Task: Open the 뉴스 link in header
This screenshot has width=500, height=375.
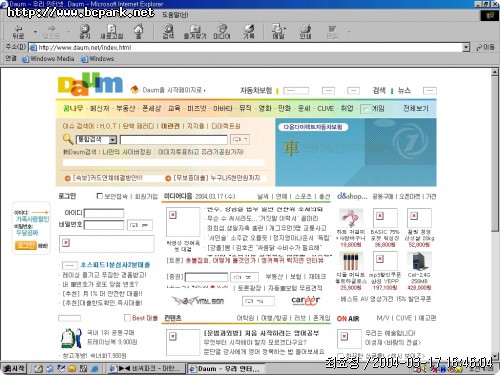Action: point(404,90)
